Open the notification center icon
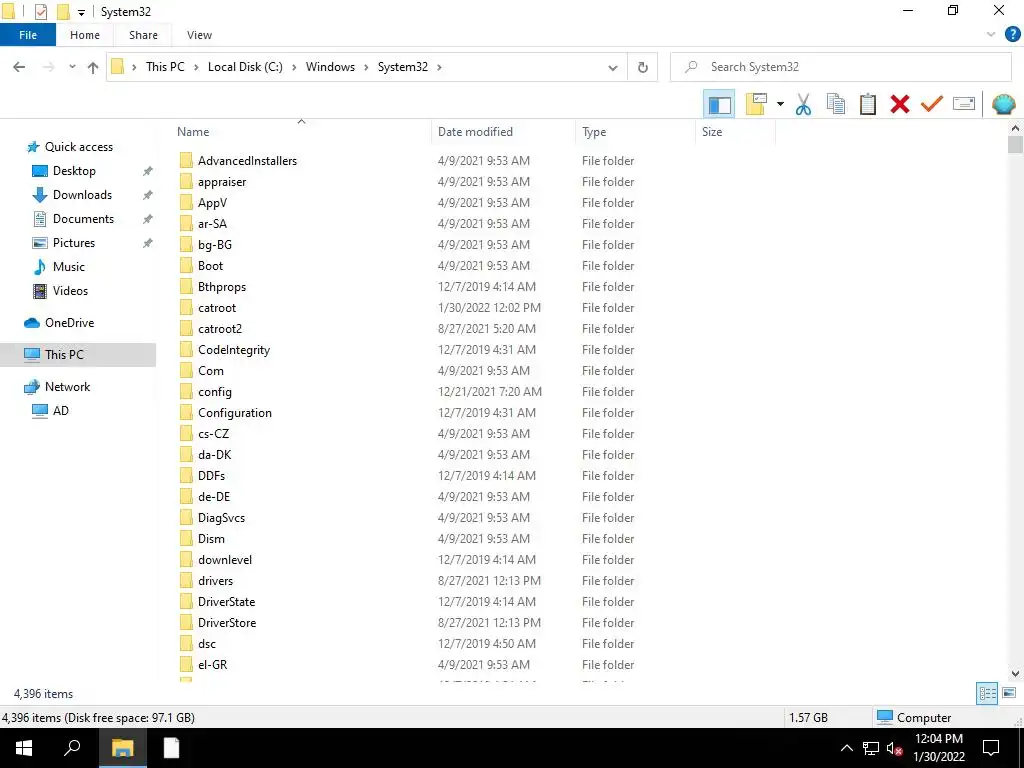 pos(991,748)
